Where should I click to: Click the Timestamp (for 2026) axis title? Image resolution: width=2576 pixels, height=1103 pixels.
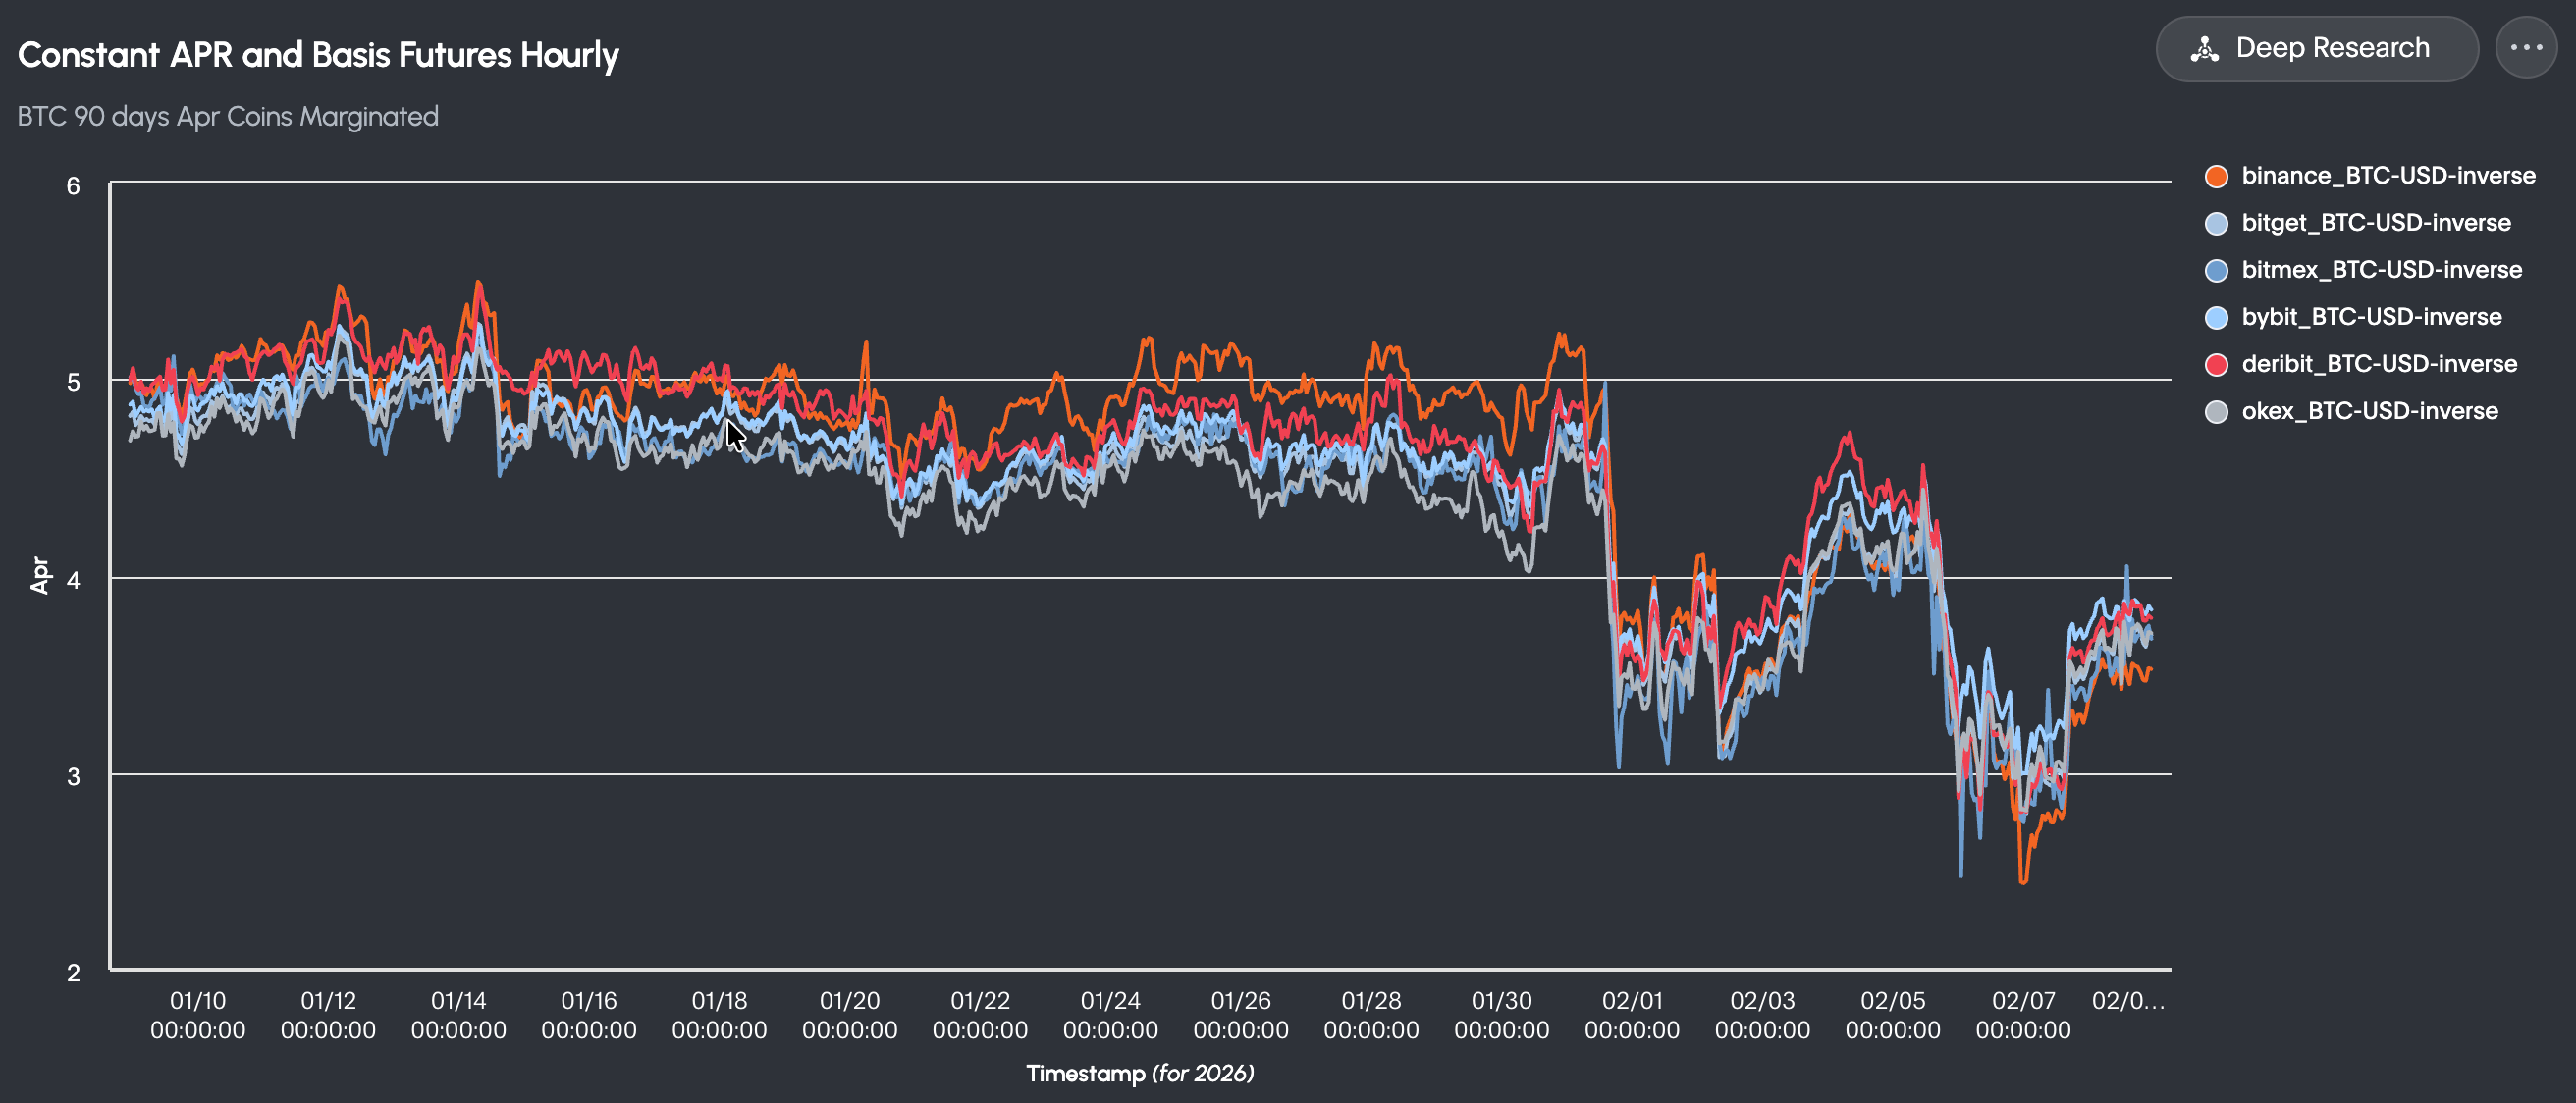(x=1139, y=1073)
